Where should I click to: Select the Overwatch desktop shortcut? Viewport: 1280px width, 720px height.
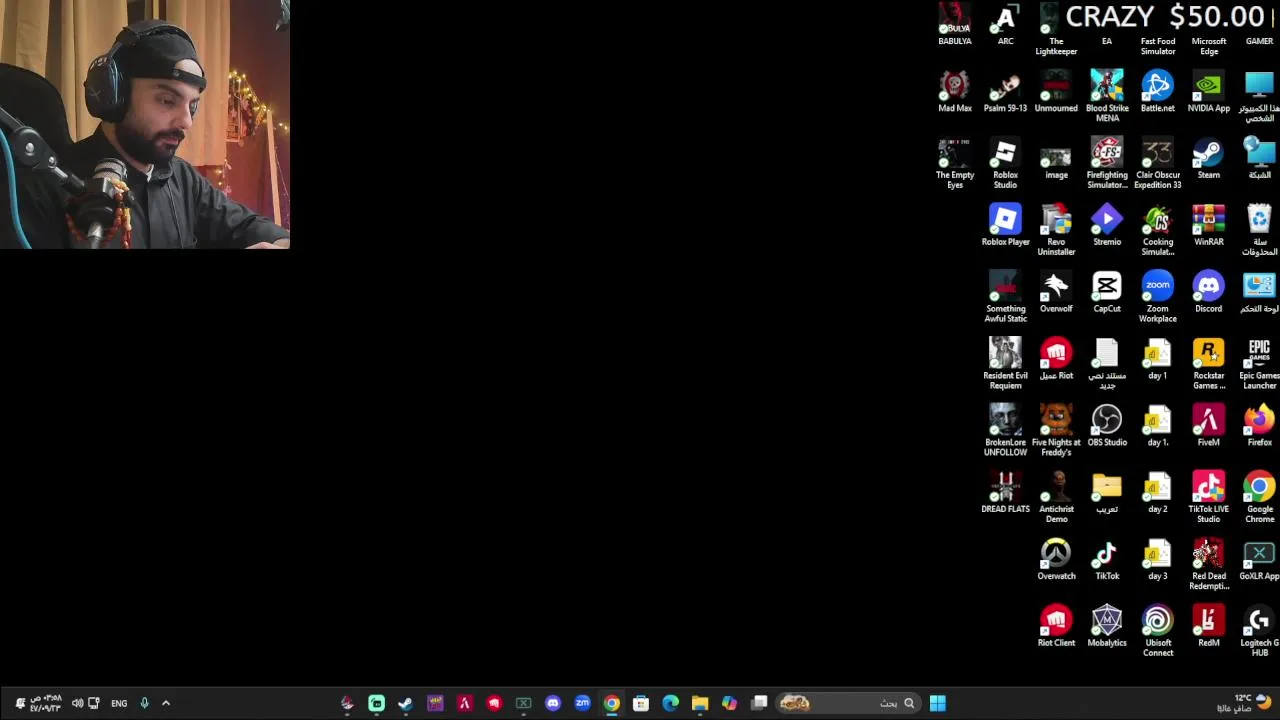click(x=1056, y=561)
